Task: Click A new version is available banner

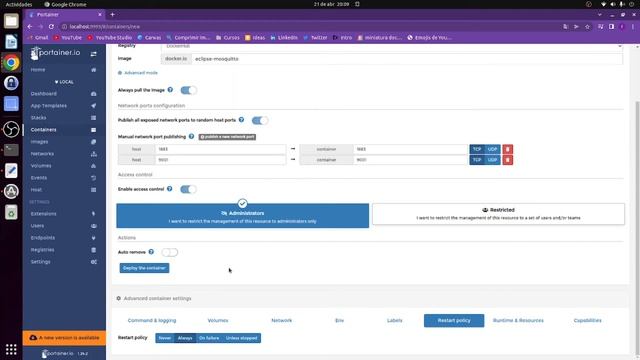Action: pyautogui.click(x=64, y=338)
